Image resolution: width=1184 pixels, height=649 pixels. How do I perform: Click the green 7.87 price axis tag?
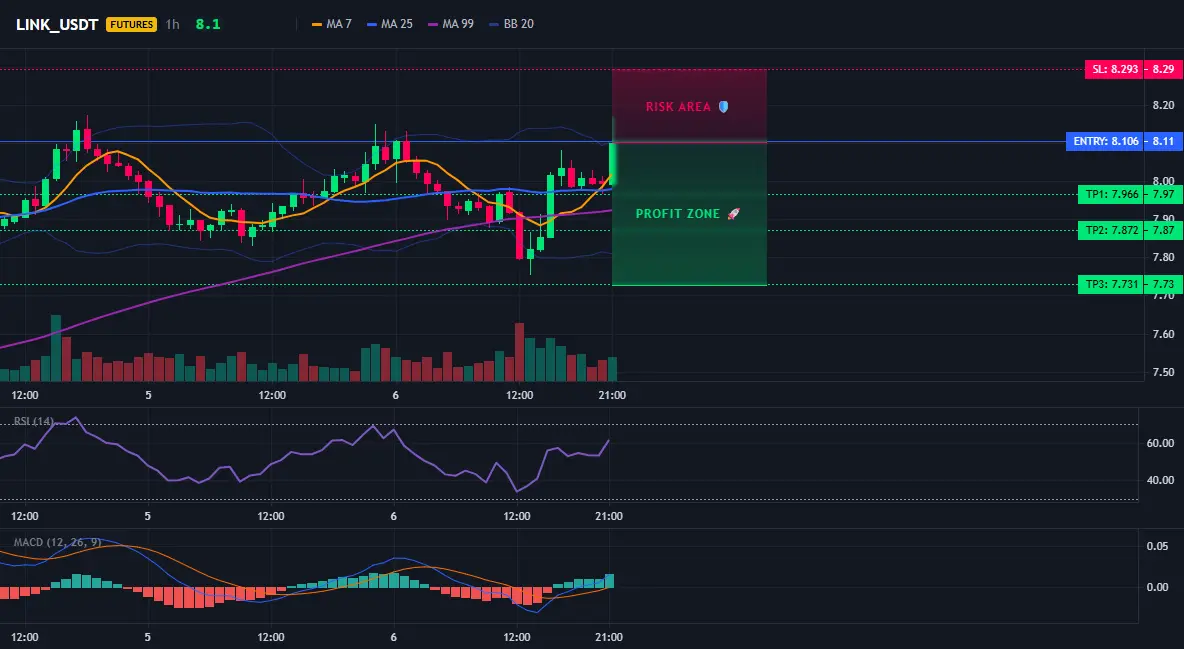[1163, 230]
